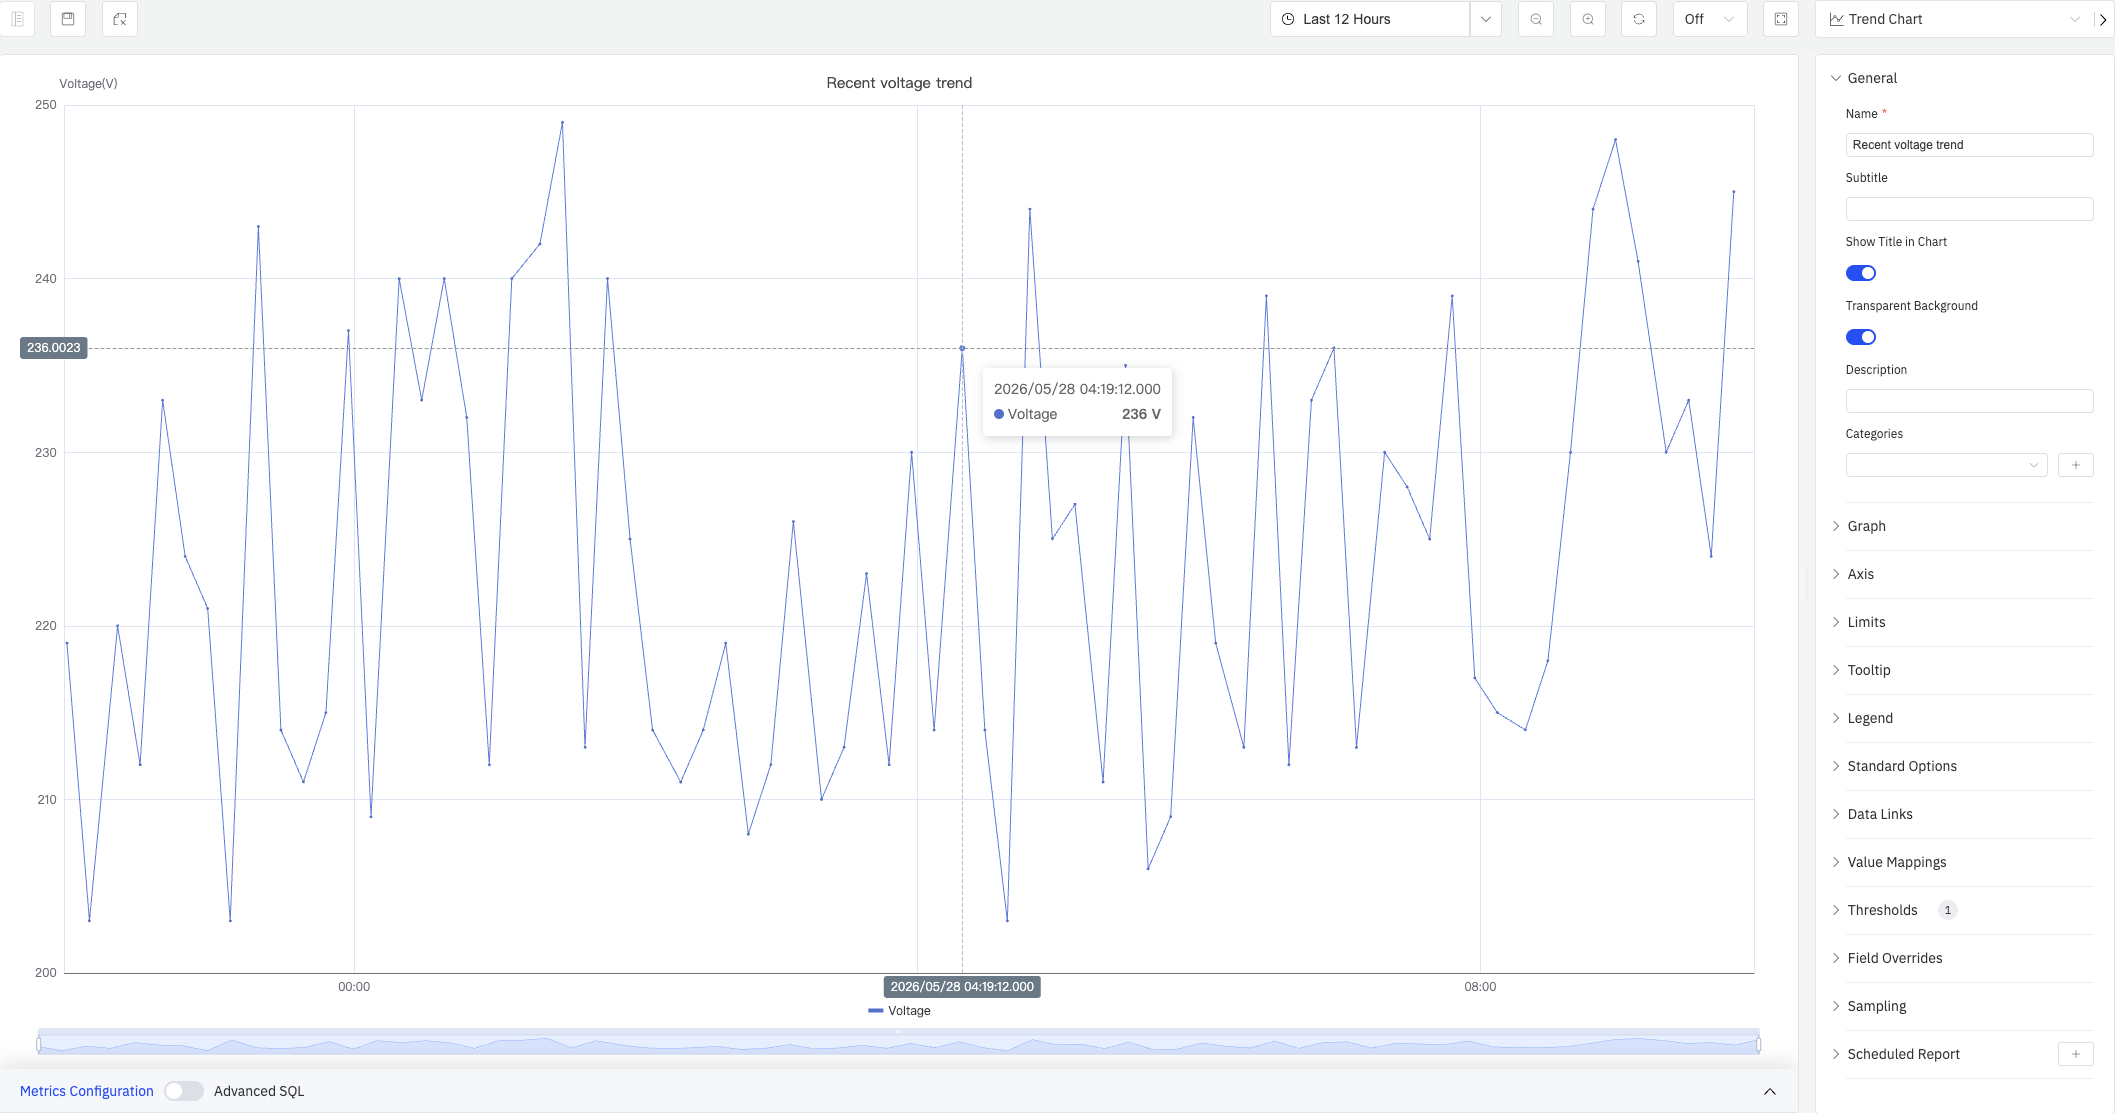Click the discard changes icon beside save
This screenshot has width=2115, height=1113.
120,19
